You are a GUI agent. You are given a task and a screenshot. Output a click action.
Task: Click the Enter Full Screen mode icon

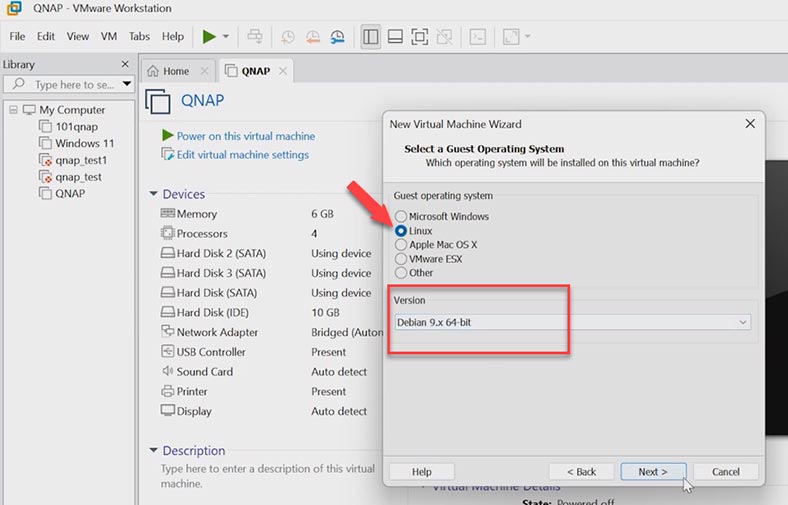[x=420, y=37]
